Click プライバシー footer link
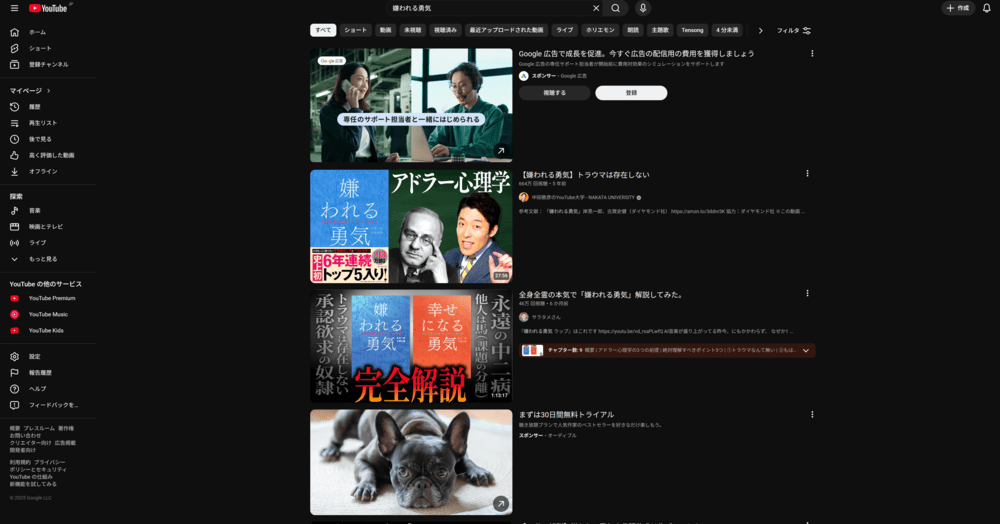1000x524 pixels. [x=50, y=462]
